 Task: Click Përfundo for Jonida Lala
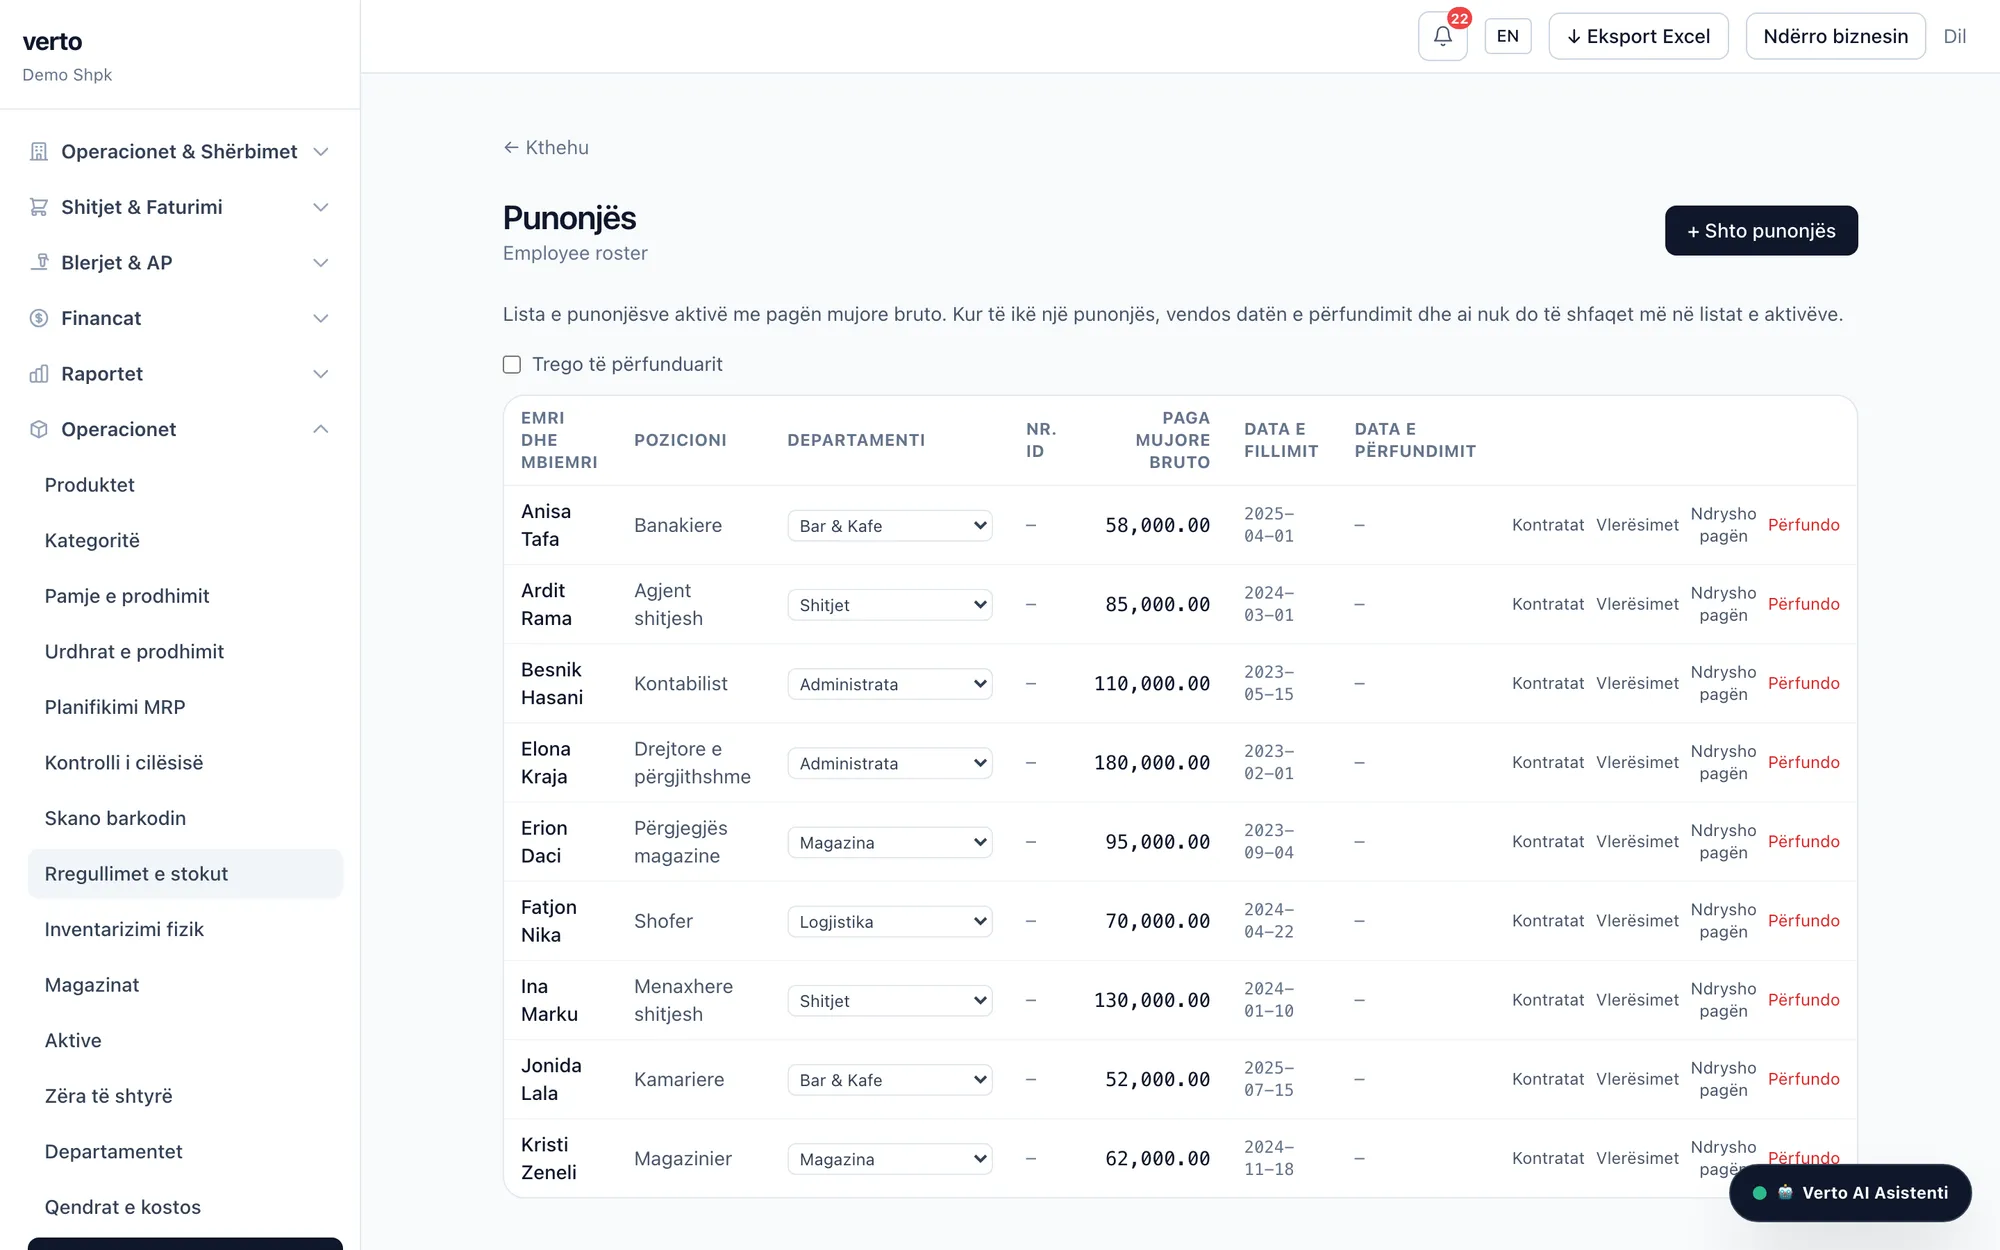point(1803,1079)
